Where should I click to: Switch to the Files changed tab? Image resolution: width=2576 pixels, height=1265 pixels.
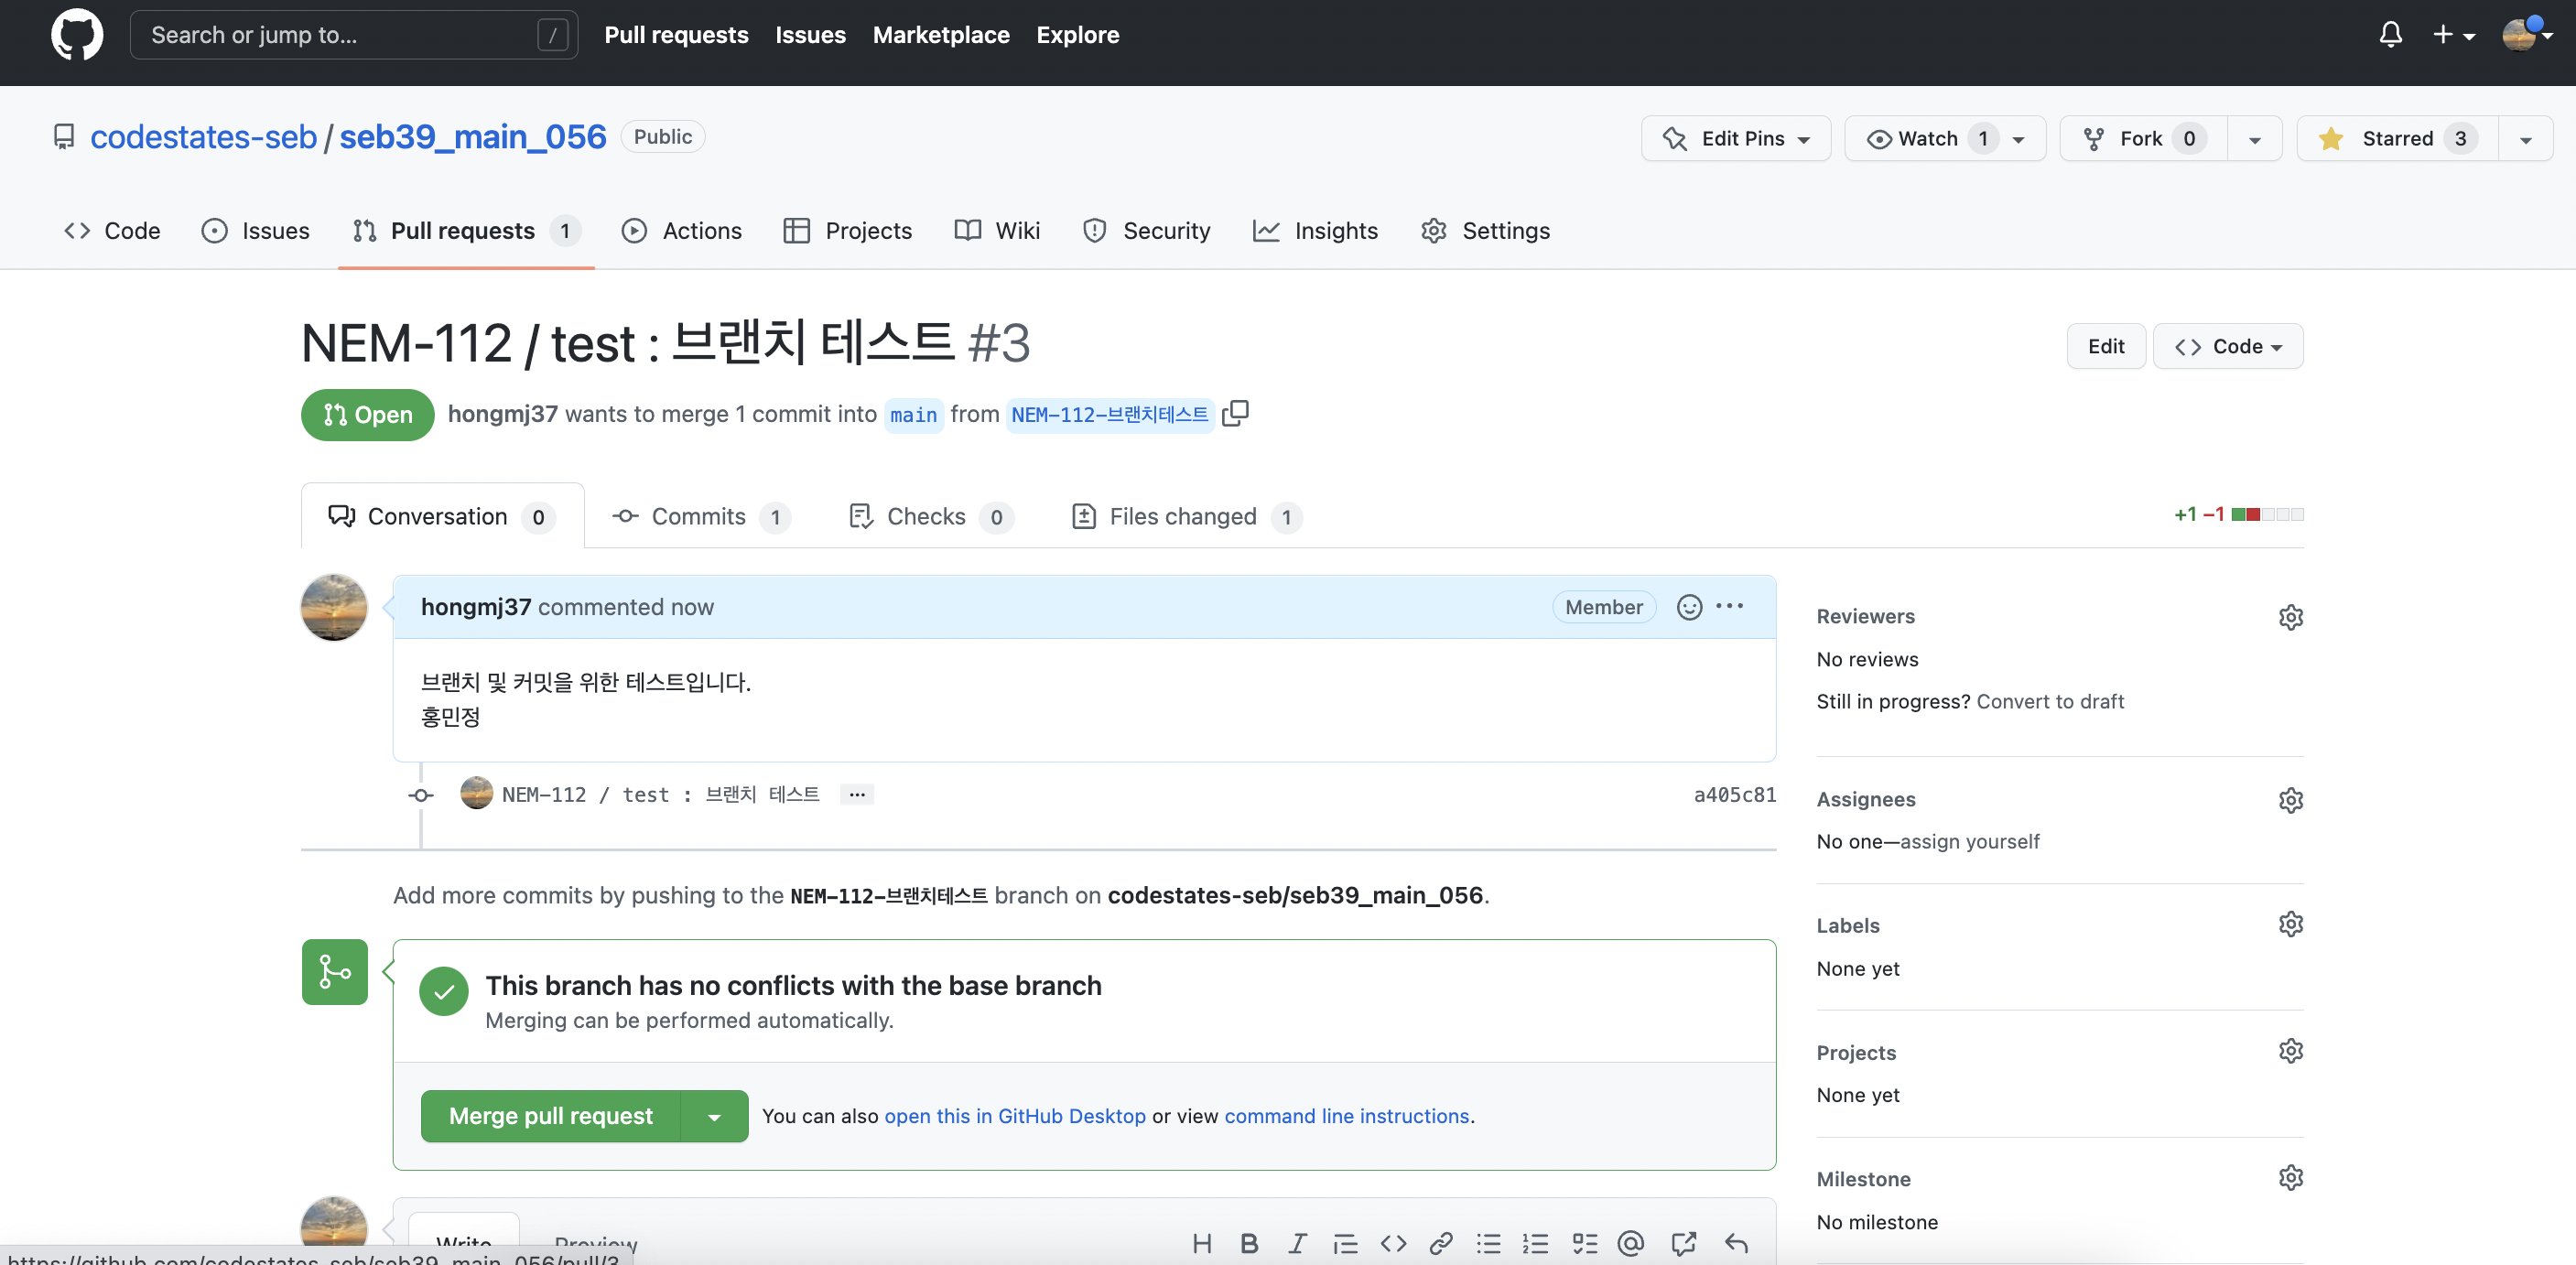(x=1183, y=516)
